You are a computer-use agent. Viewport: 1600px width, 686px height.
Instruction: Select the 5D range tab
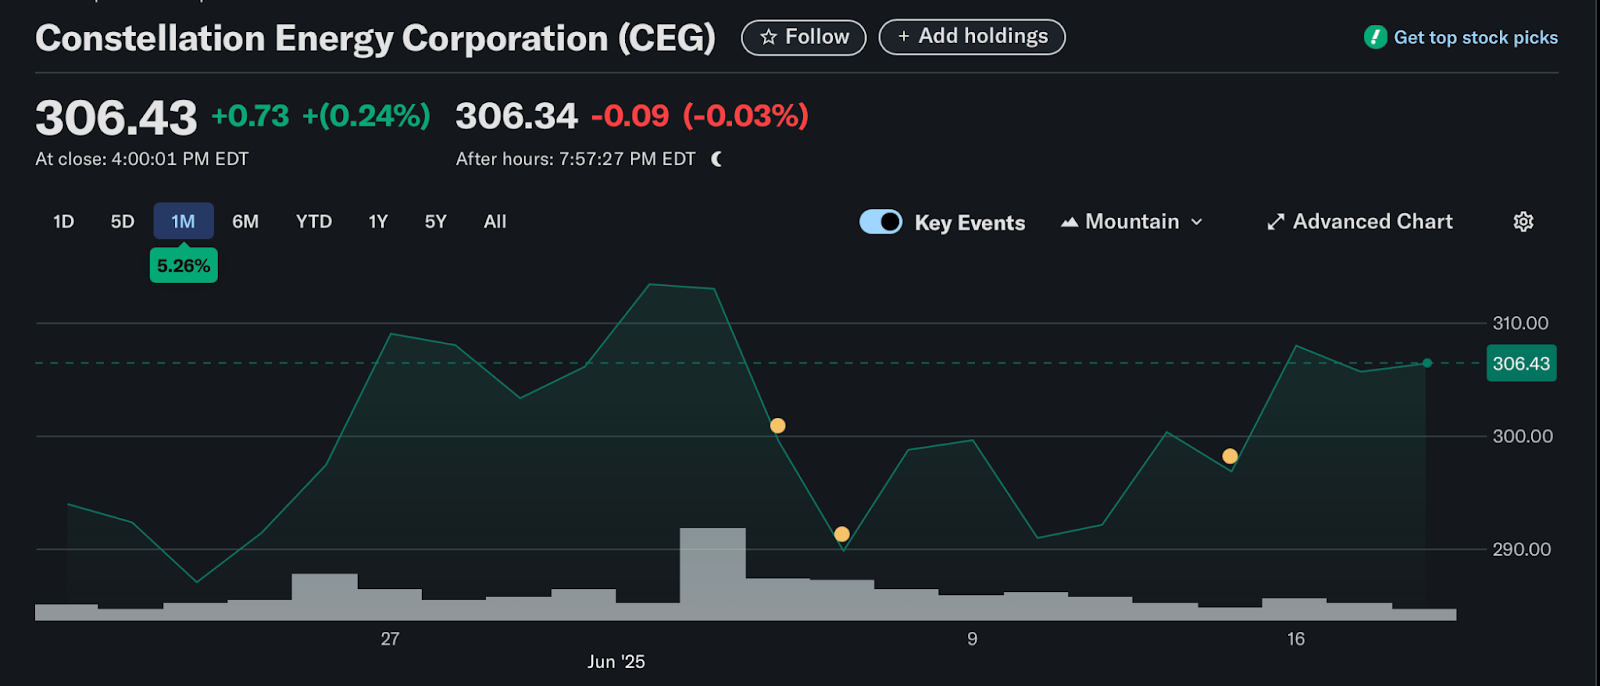pyautogui.click(x=122, y=222)
